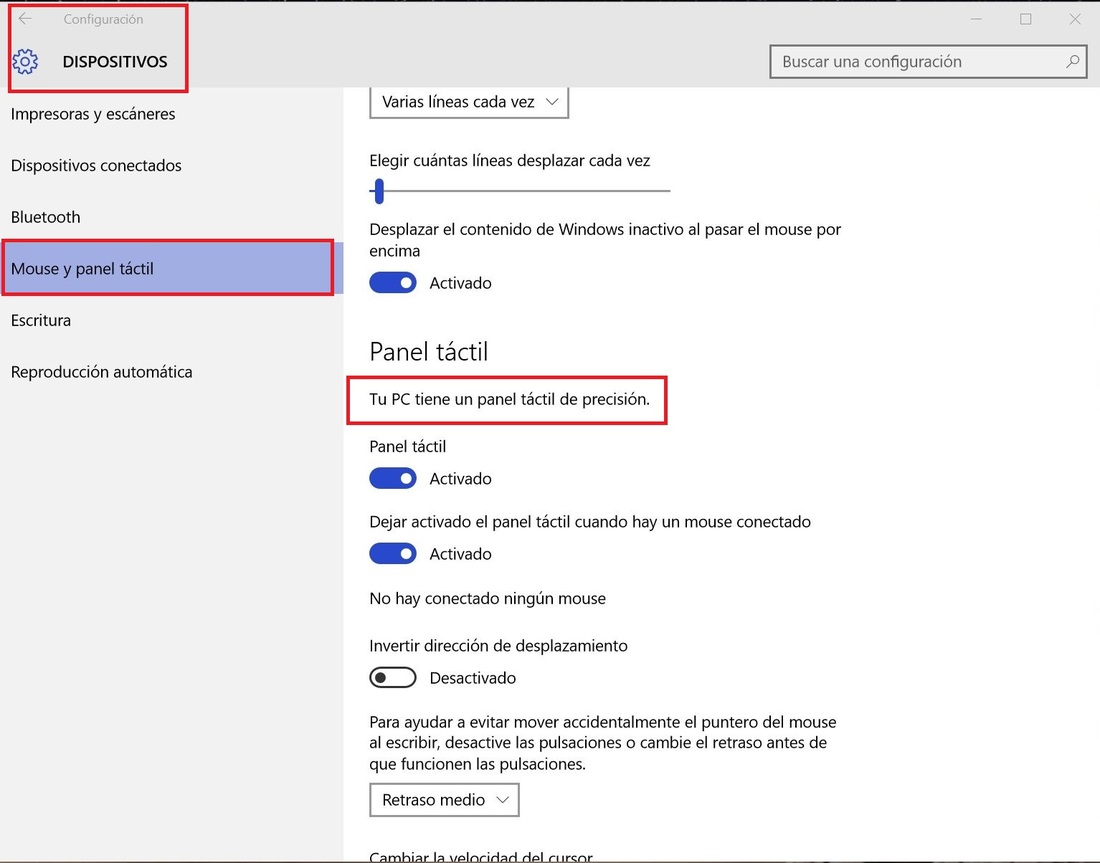The height and width of the screenshot is (863, 1100).
Task: Minimize the Configuración window
Action: (x=976, y=19)
